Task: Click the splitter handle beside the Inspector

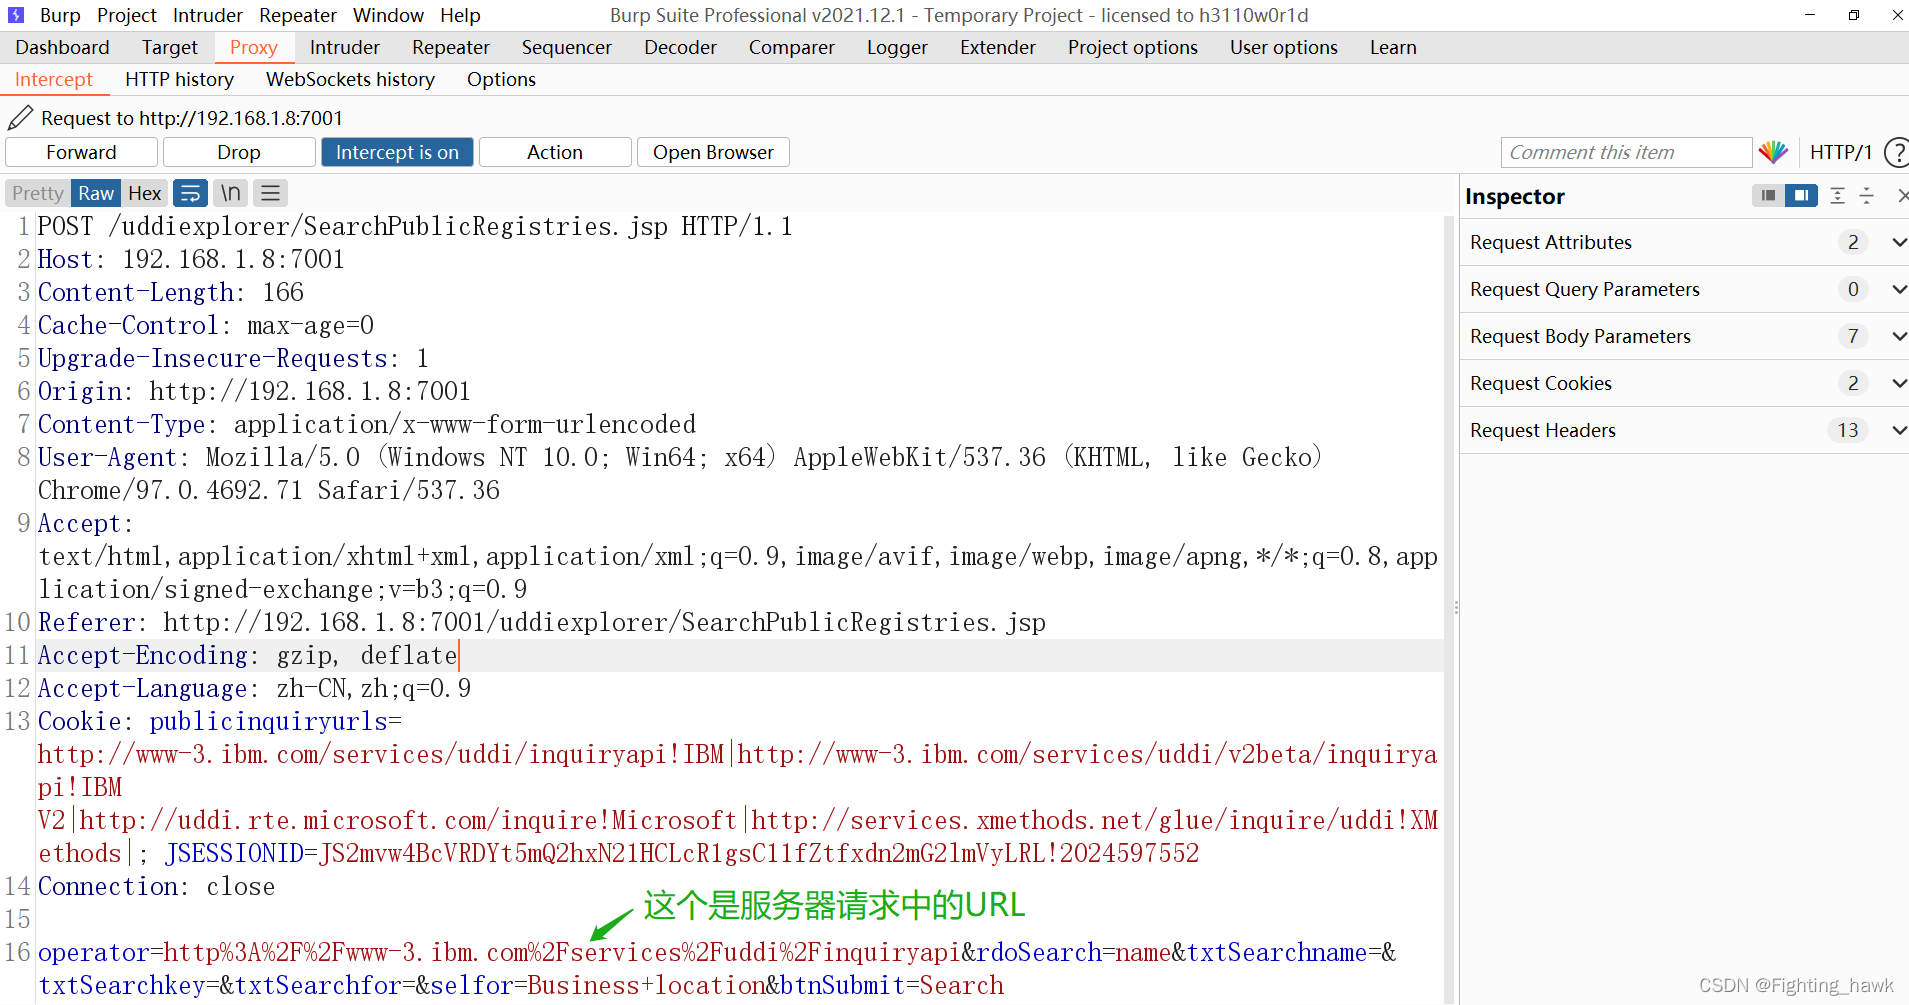Action: click(x=1456, y=607)
